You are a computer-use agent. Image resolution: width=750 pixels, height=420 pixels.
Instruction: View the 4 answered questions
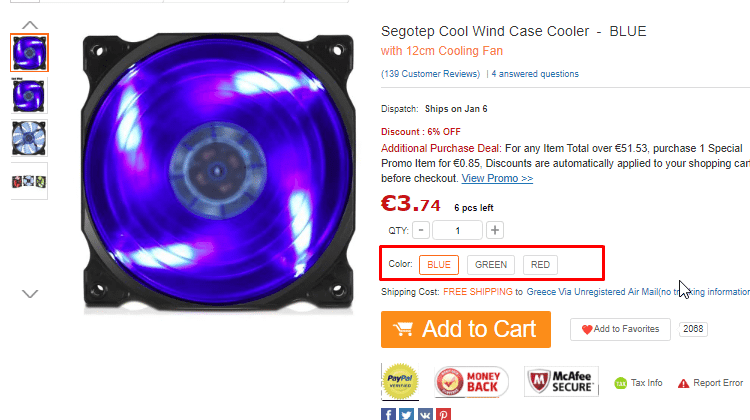535,74
